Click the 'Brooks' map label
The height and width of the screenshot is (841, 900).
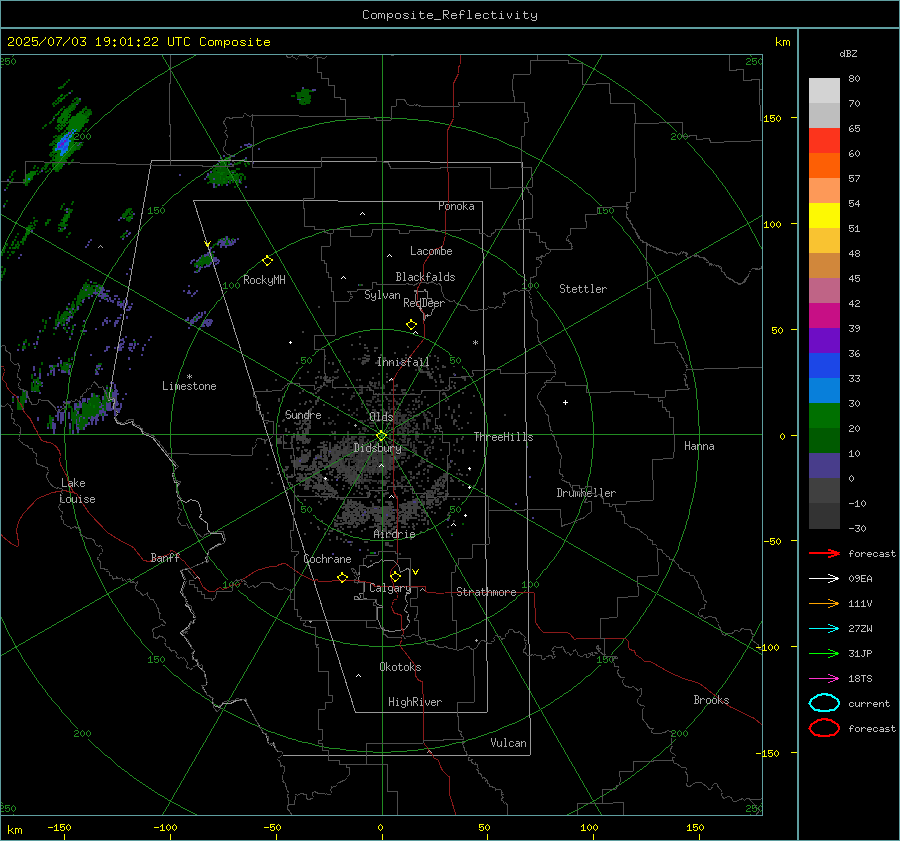tap(711, 700)
